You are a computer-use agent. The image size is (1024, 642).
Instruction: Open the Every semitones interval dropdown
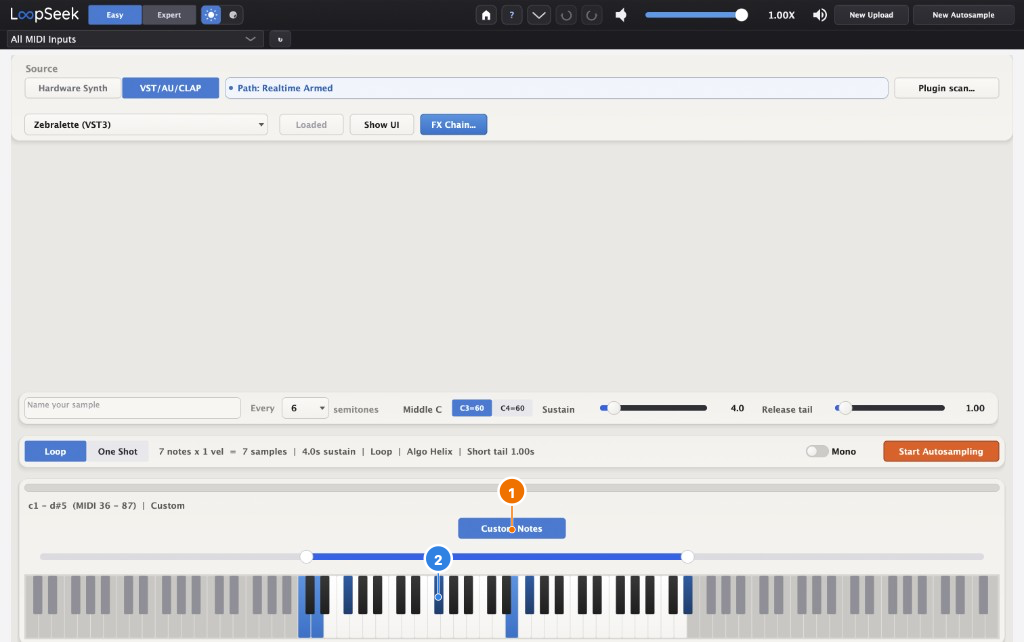(x=305, y=408)
